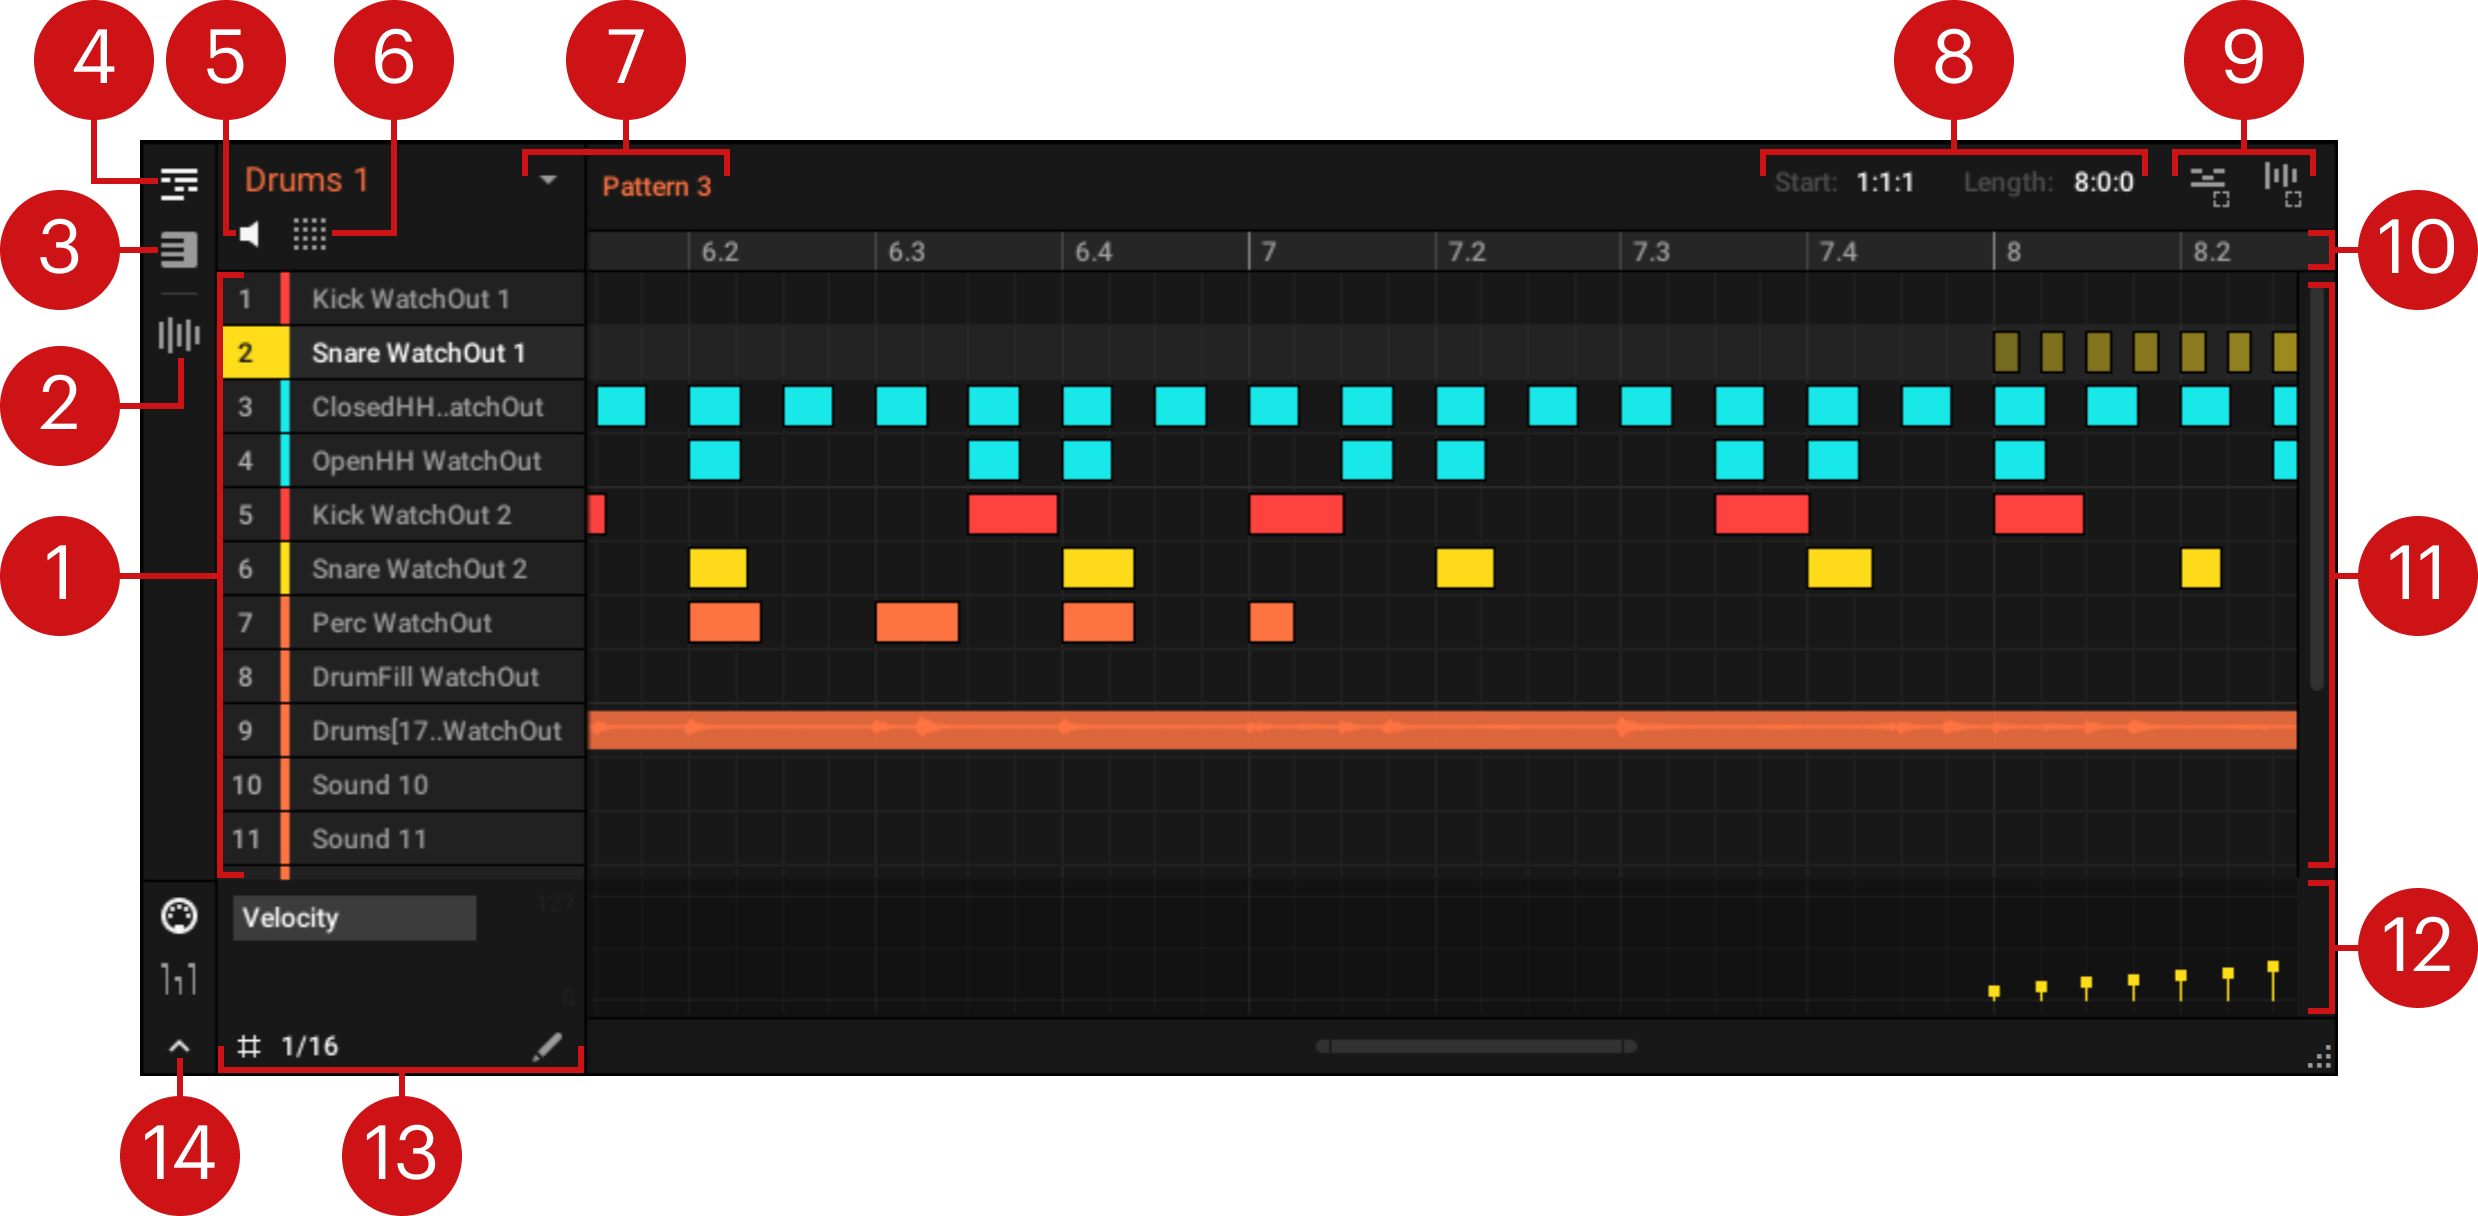Open the 1/16 step grid menu
The height and width of the screenshot is (1216, 2478).
(x=310, y=1046)
